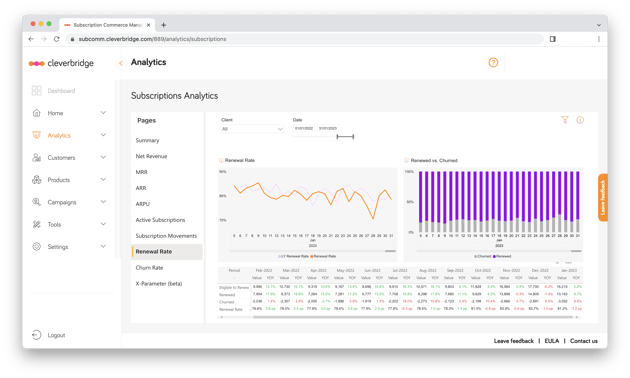Click the Logout label
The image size is (630, 378).
[56, 335]
